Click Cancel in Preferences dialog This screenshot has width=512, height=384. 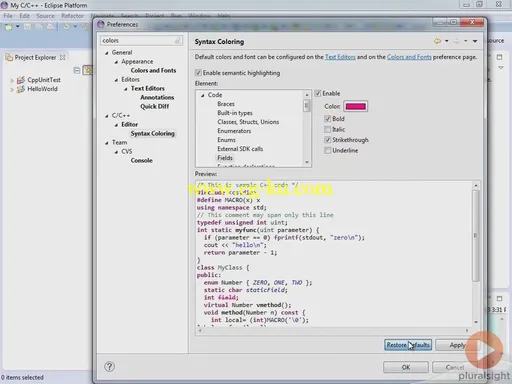tap(455, 367)
